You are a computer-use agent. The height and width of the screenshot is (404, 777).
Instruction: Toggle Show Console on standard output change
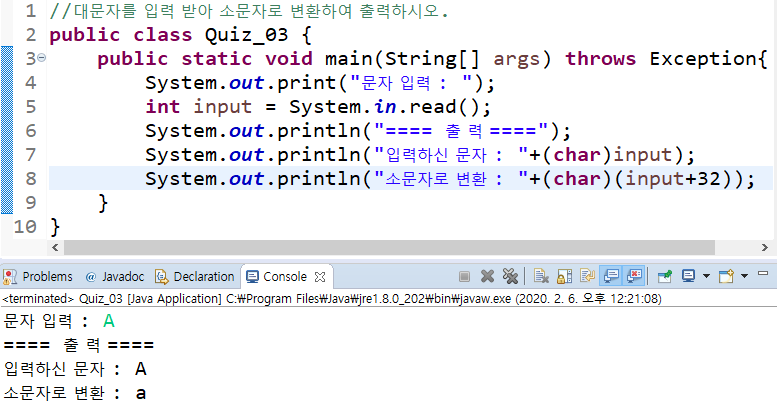tap(611, 276)
